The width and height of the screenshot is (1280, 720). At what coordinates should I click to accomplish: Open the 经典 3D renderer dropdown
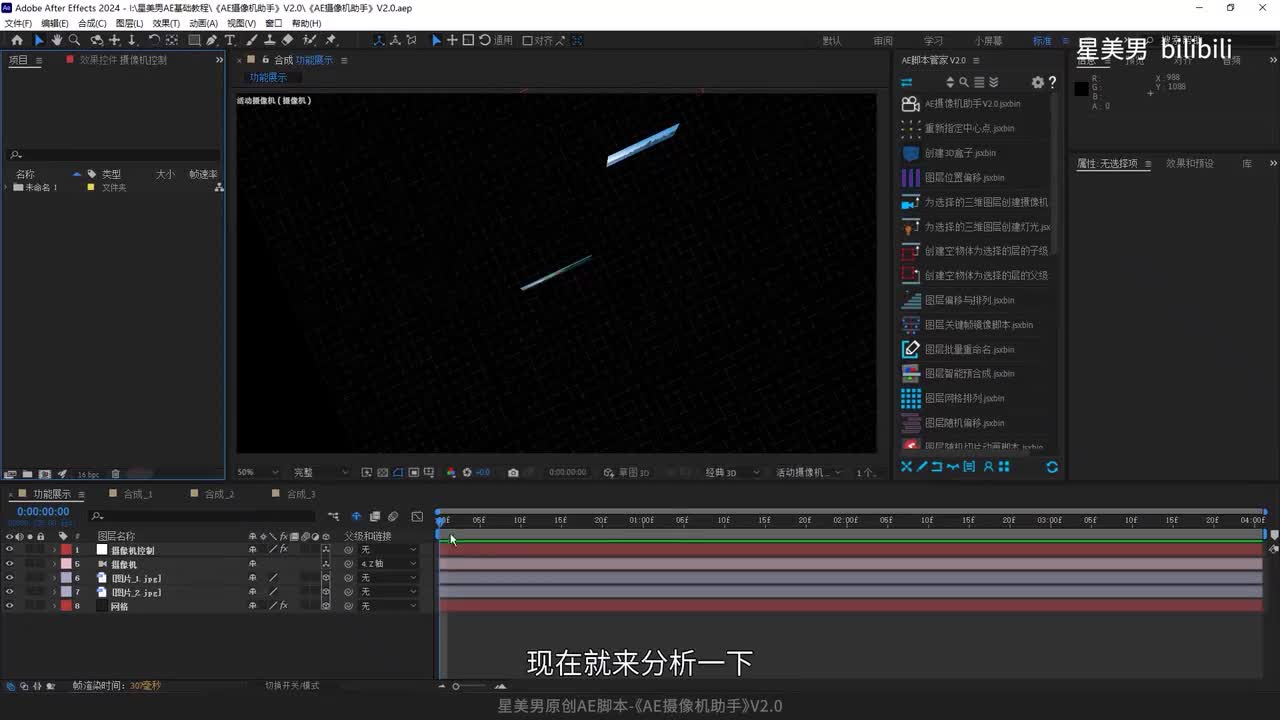733,472
